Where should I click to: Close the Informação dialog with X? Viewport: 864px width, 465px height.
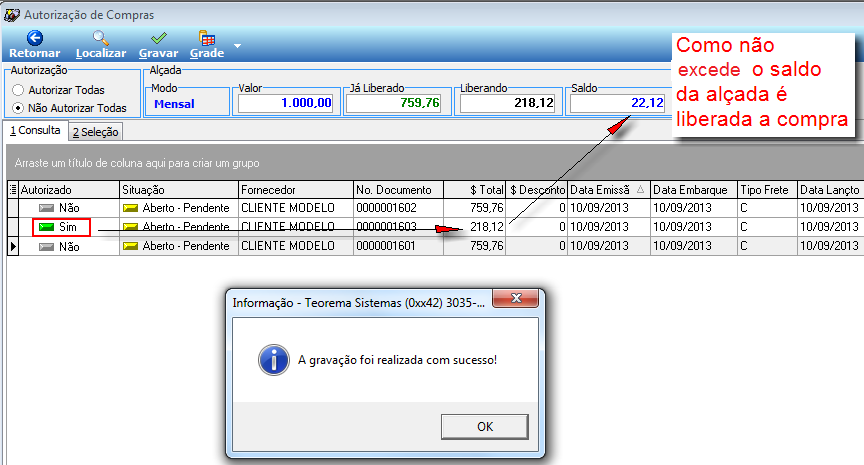(516, 298)
